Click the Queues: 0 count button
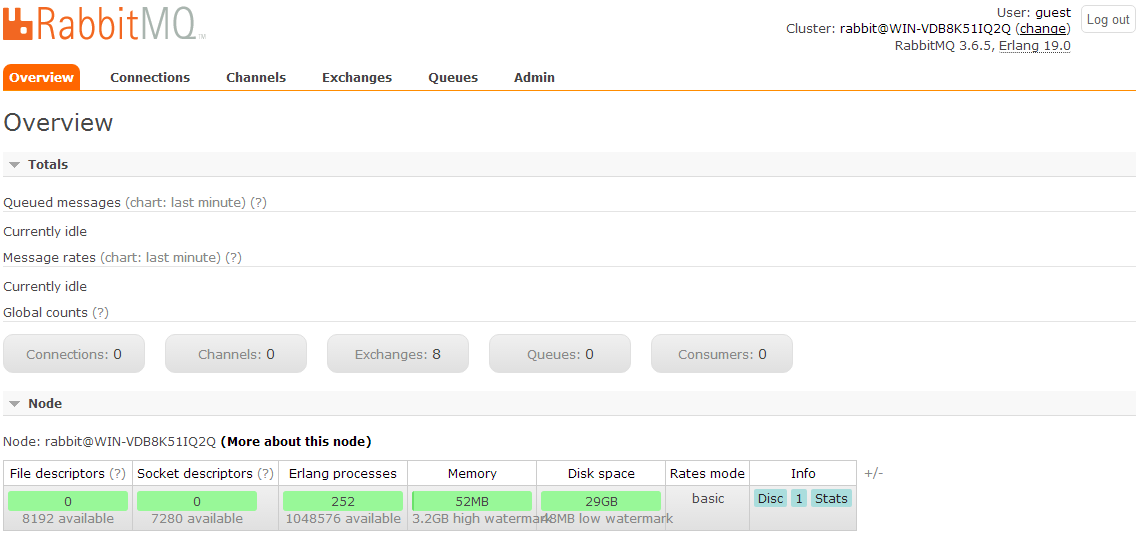Screen dimensions: 1138x534 [560, 354]
